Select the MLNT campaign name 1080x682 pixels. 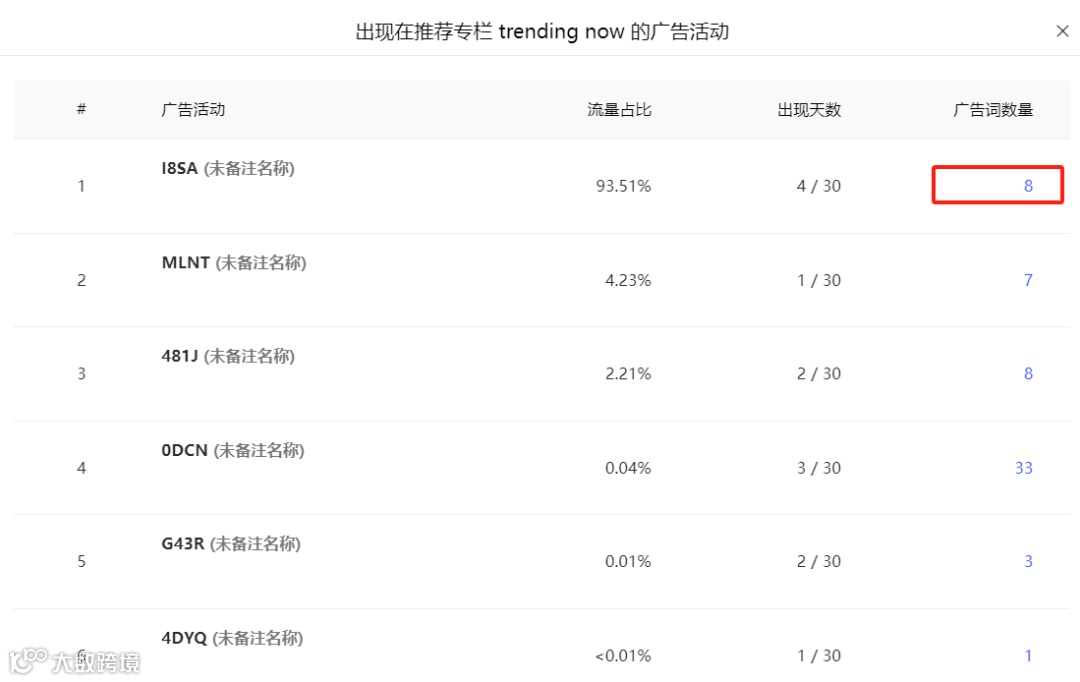185,262
